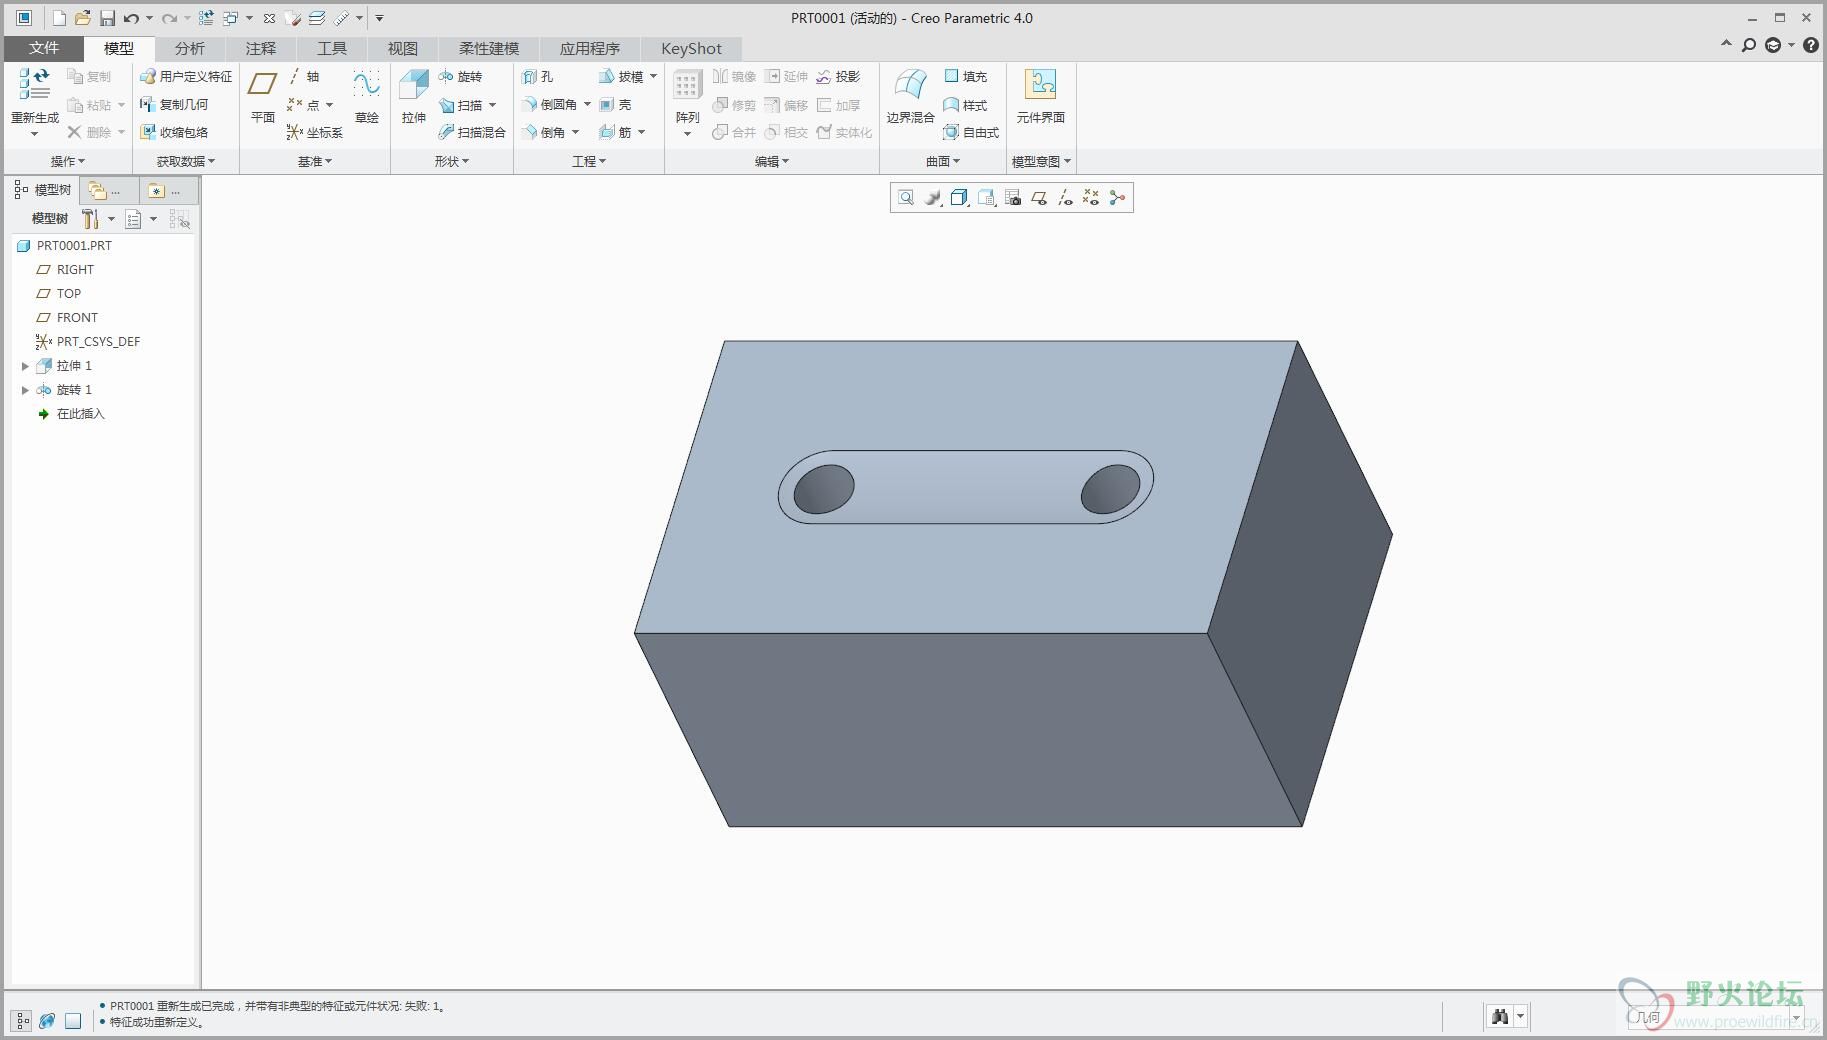Save the file with the floppy disk icon
1827x1040 pixels.
[x=107, y=18]
